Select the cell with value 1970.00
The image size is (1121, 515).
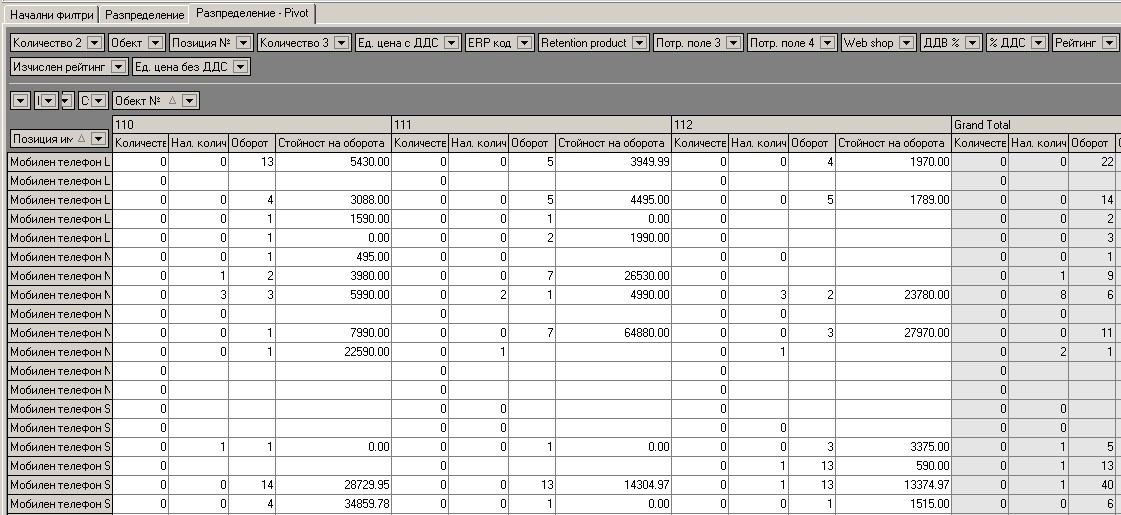pos(893,162)
